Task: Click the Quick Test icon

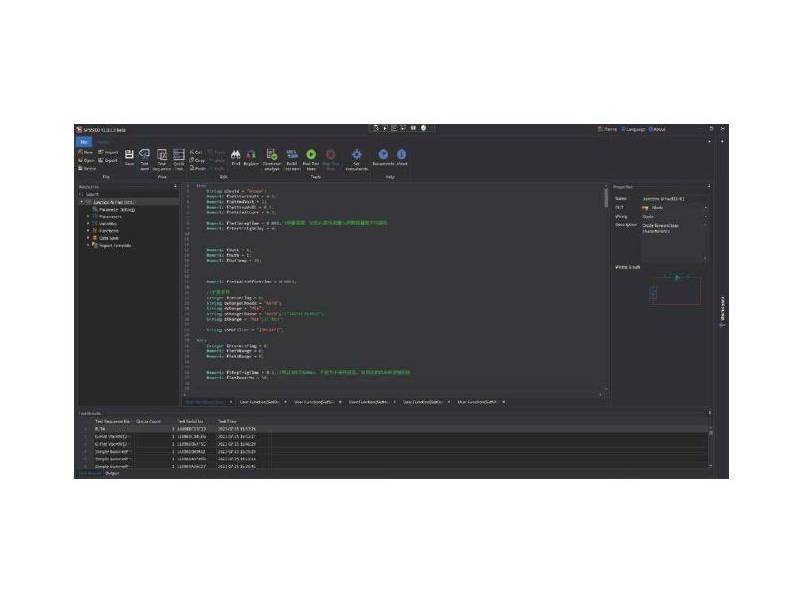Action: click(177, 156)
